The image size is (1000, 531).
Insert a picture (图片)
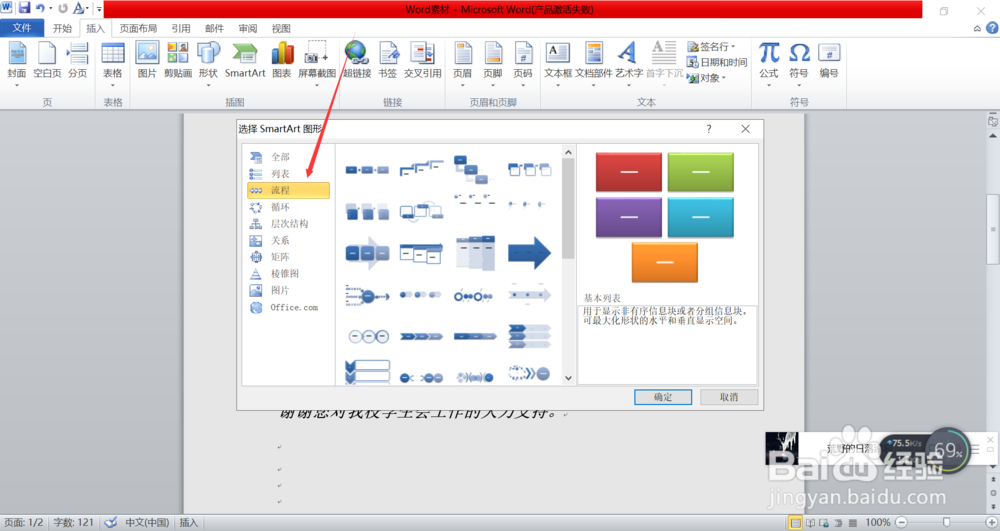point(147,61)
